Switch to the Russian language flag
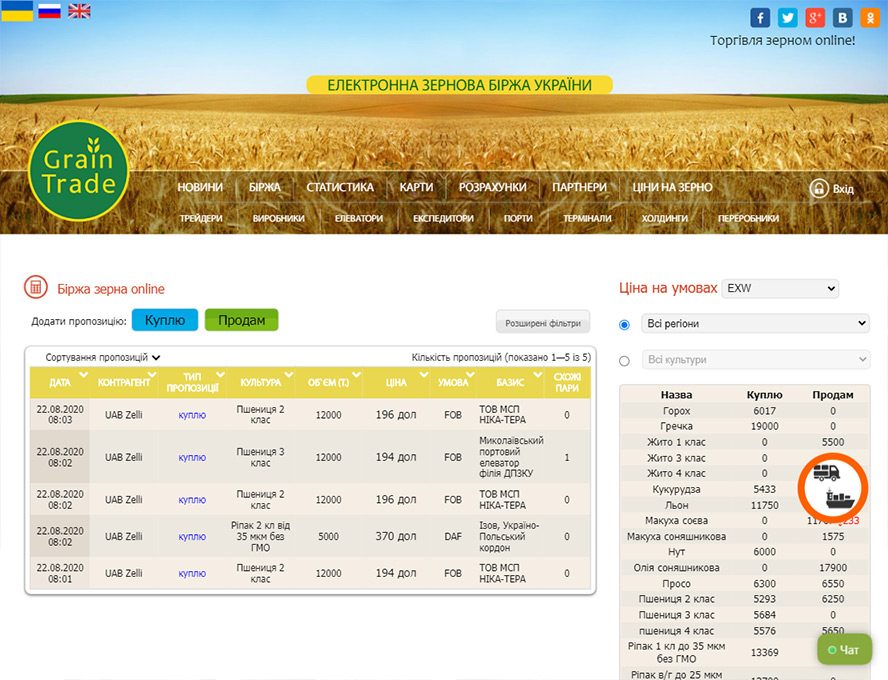This screenshot has width=888, height=680. coord(49,11)
